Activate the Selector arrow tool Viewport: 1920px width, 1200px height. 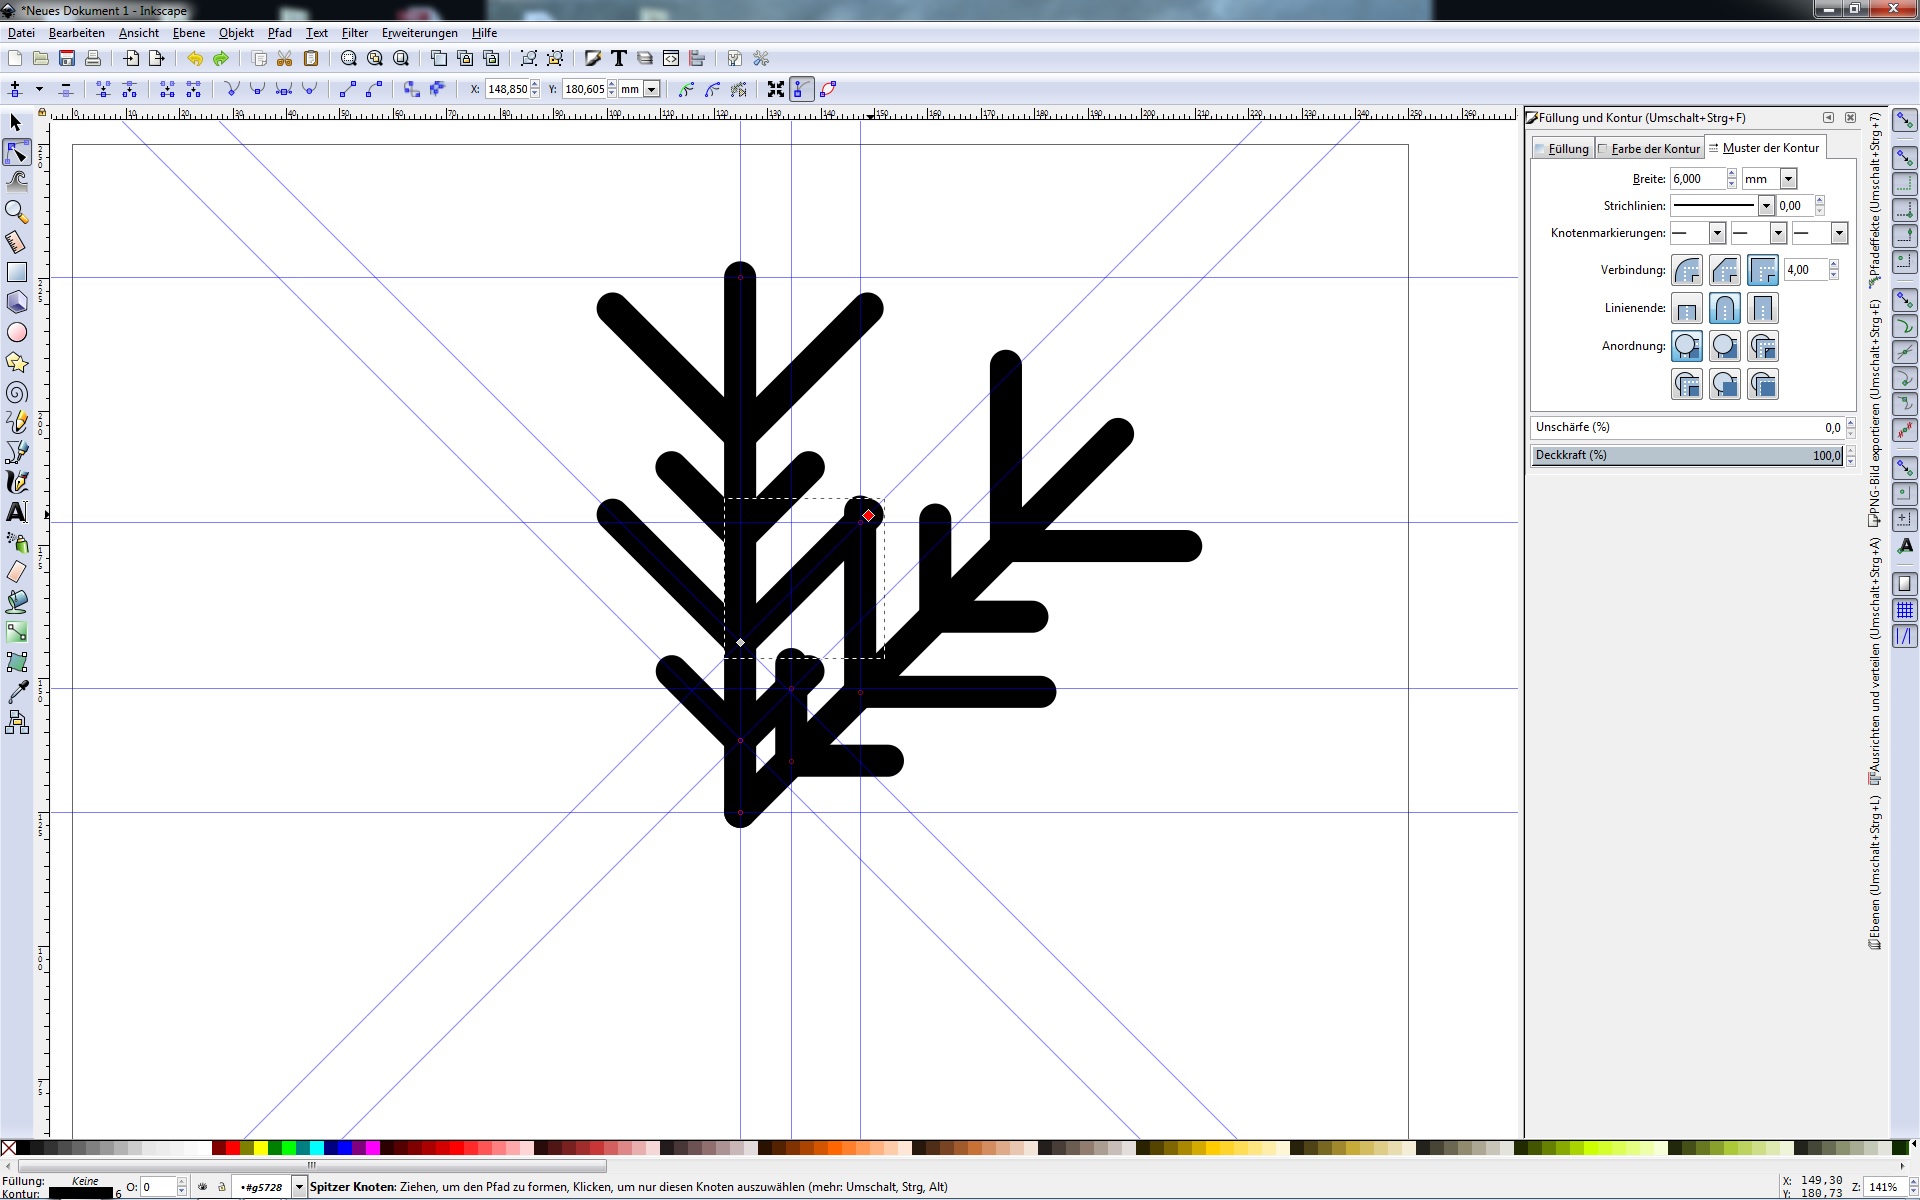coord(16,122)
